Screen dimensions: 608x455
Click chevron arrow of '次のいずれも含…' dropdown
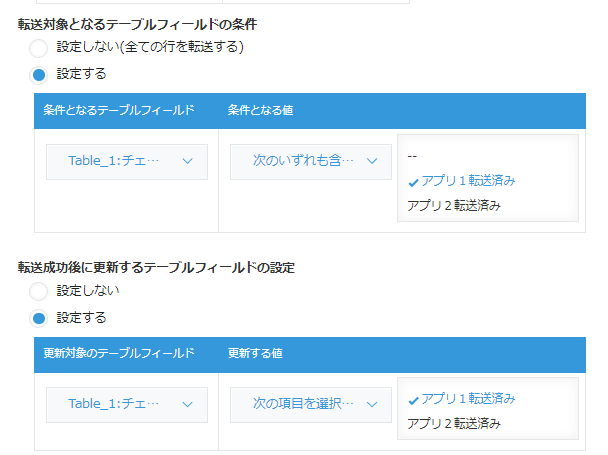pyautogui.click(x=371, y=161)
